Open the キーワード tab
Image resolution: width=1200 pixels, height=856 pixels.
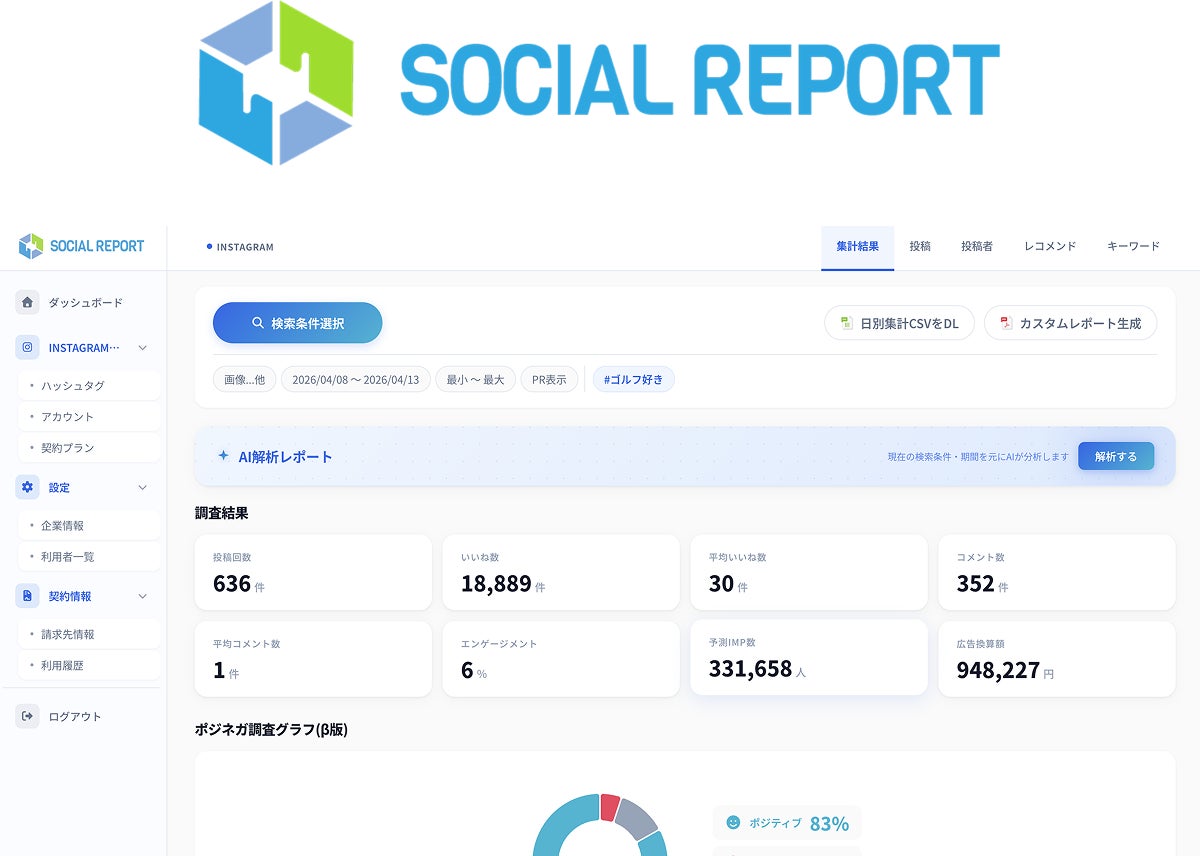coord(1133,246)
